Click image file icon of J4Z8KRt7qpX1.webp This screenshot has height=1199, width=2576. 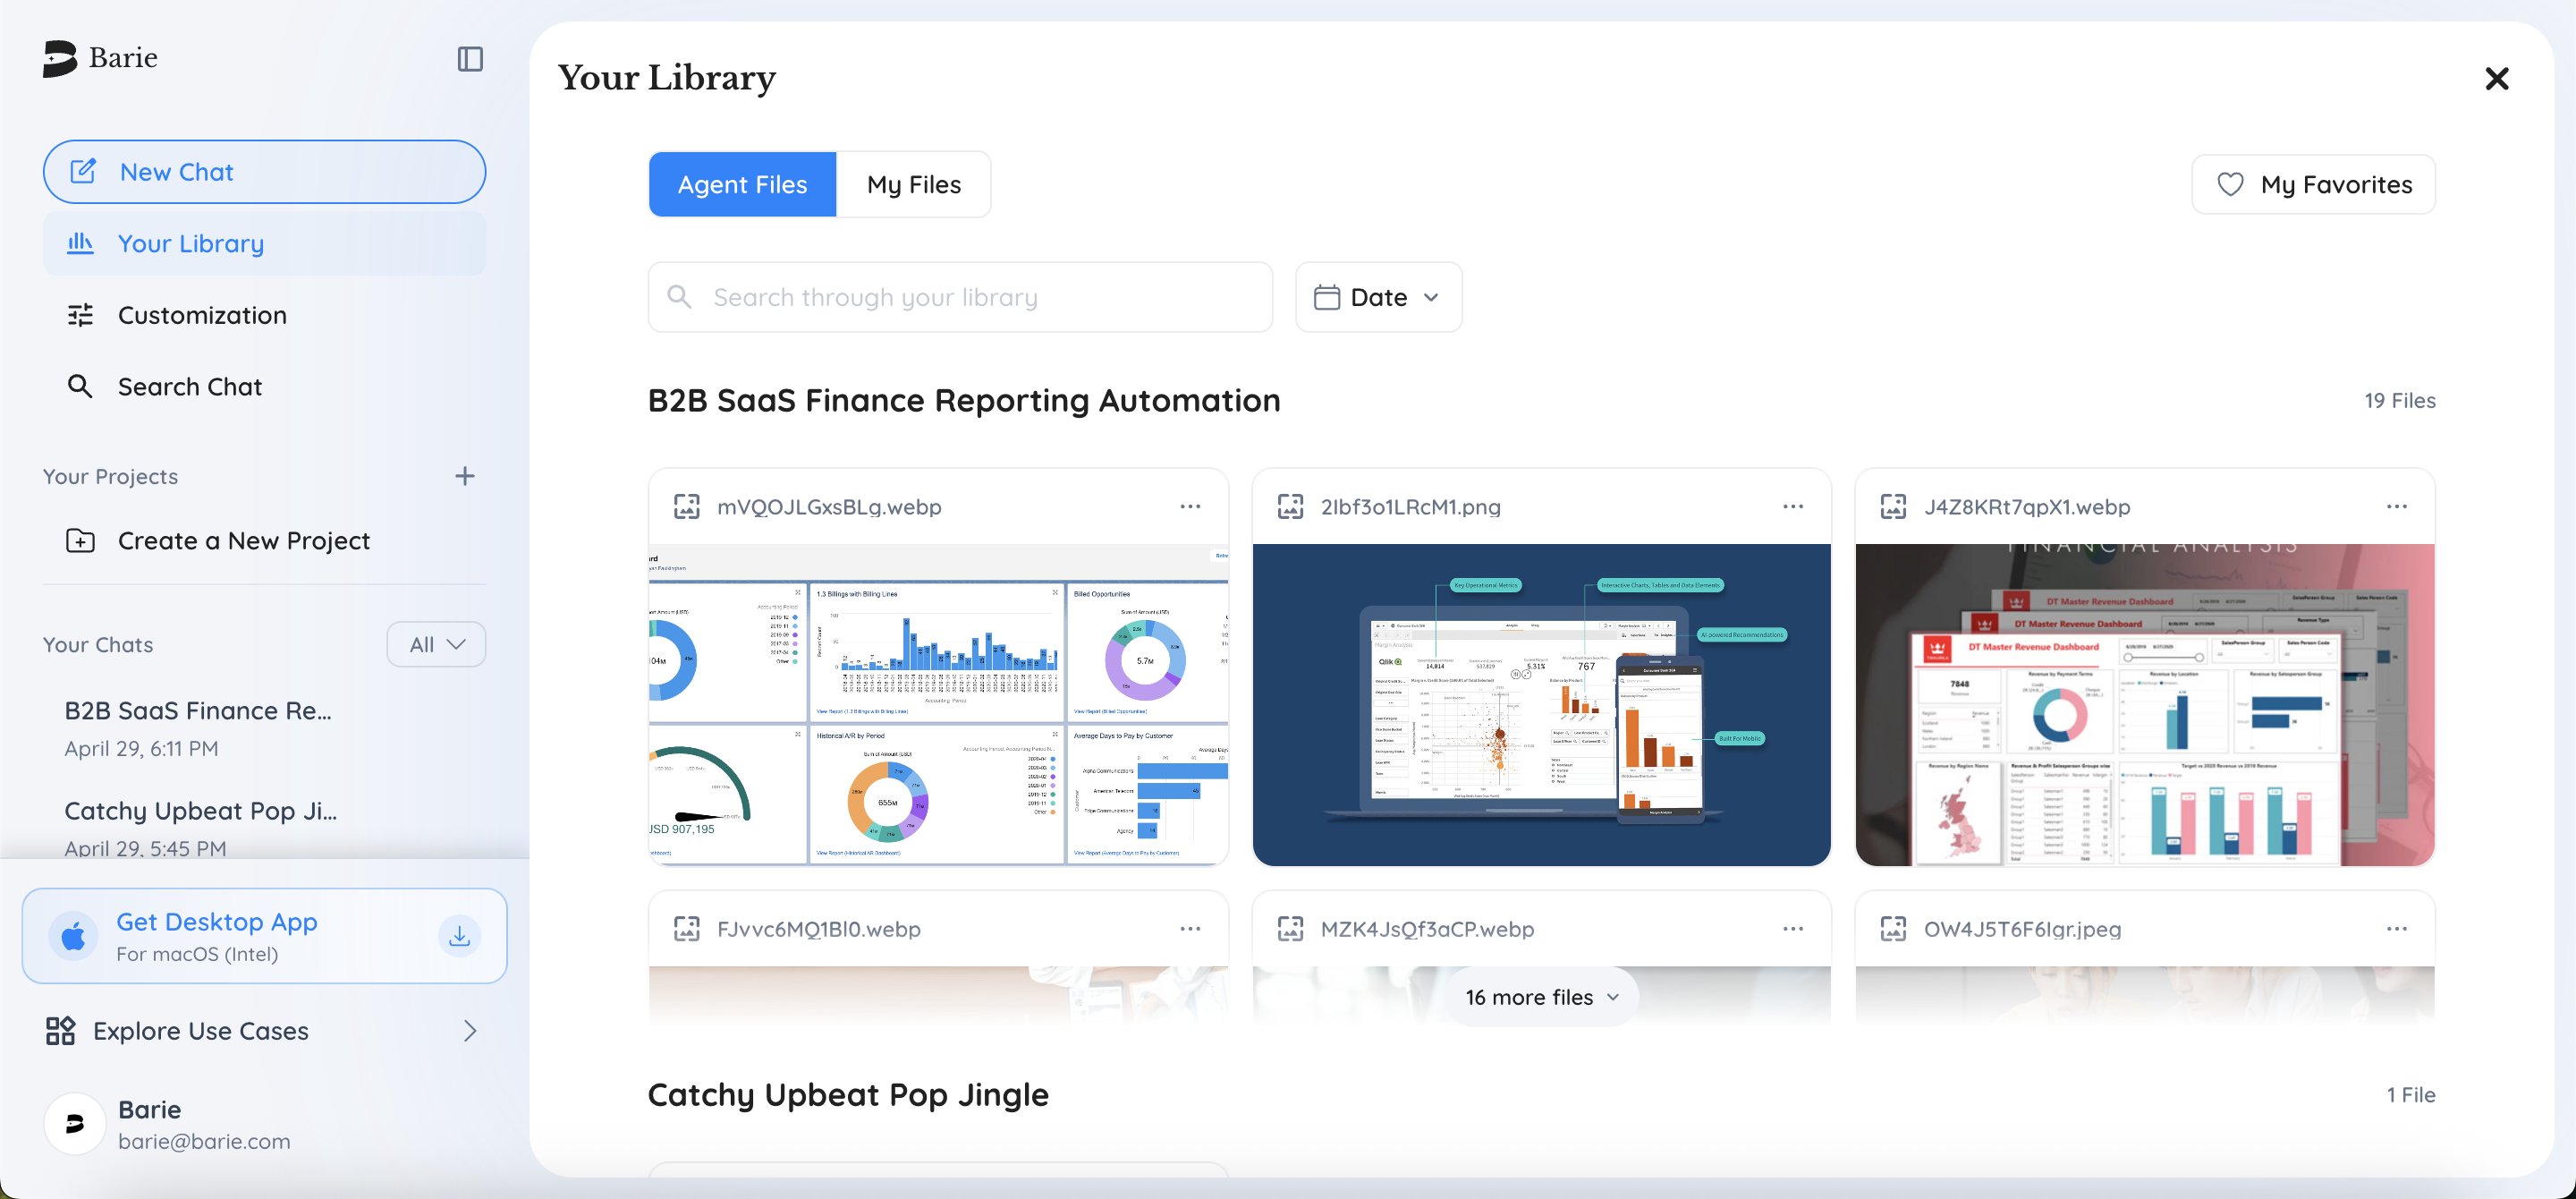pos(1893,506)
